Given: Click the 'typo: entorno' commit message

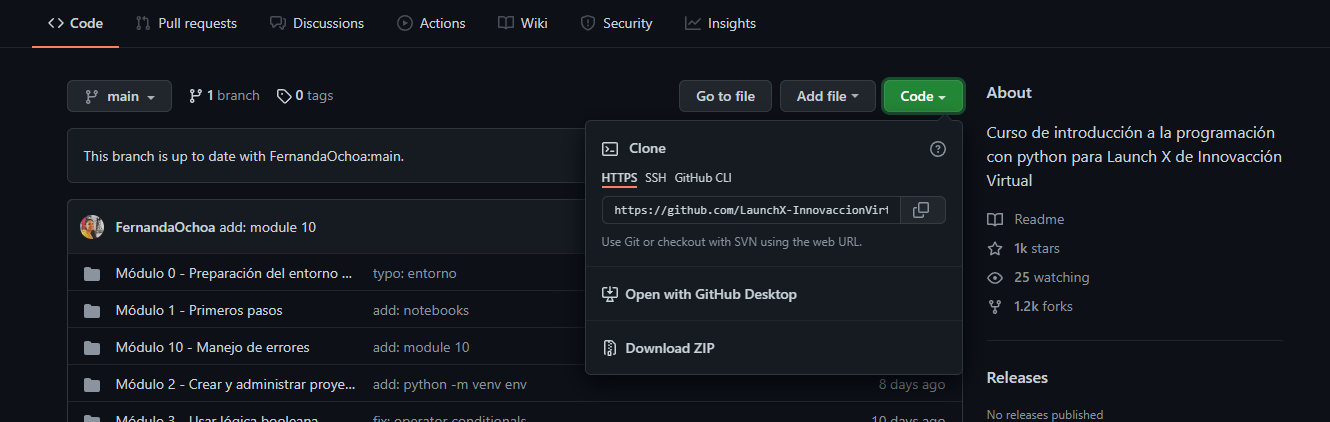Looking at the screenshot, I should pyautogui.click(x=415, y=273).
